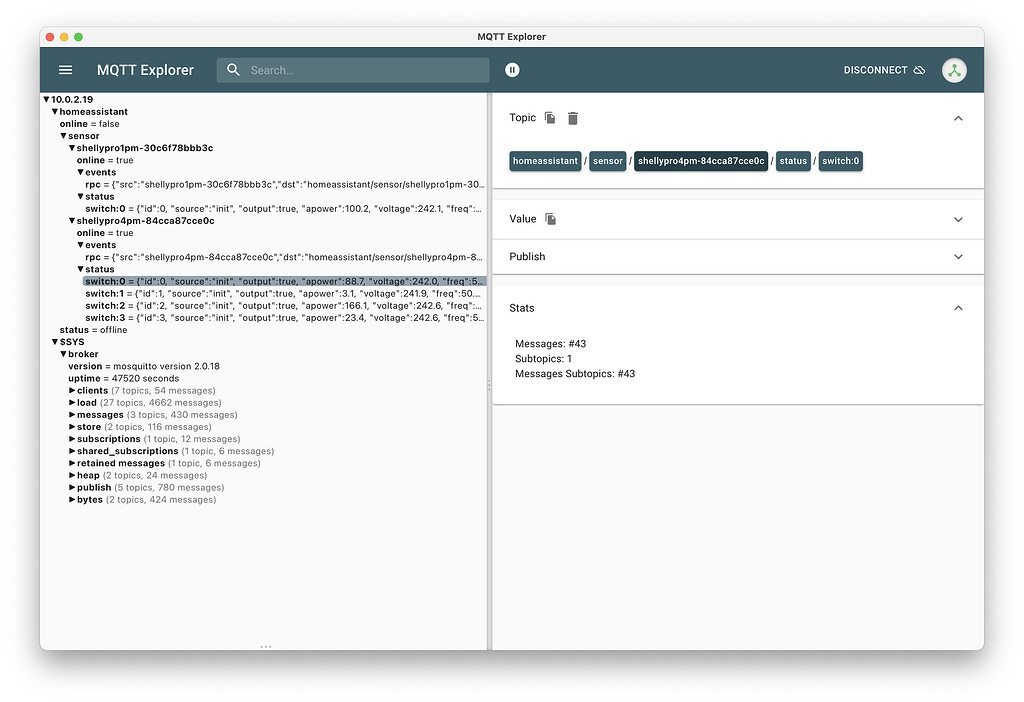The image size is (1024, 702).
Task: Collapse the shellypro4pm-84cca87cce0c node
Action: (72, 221)
